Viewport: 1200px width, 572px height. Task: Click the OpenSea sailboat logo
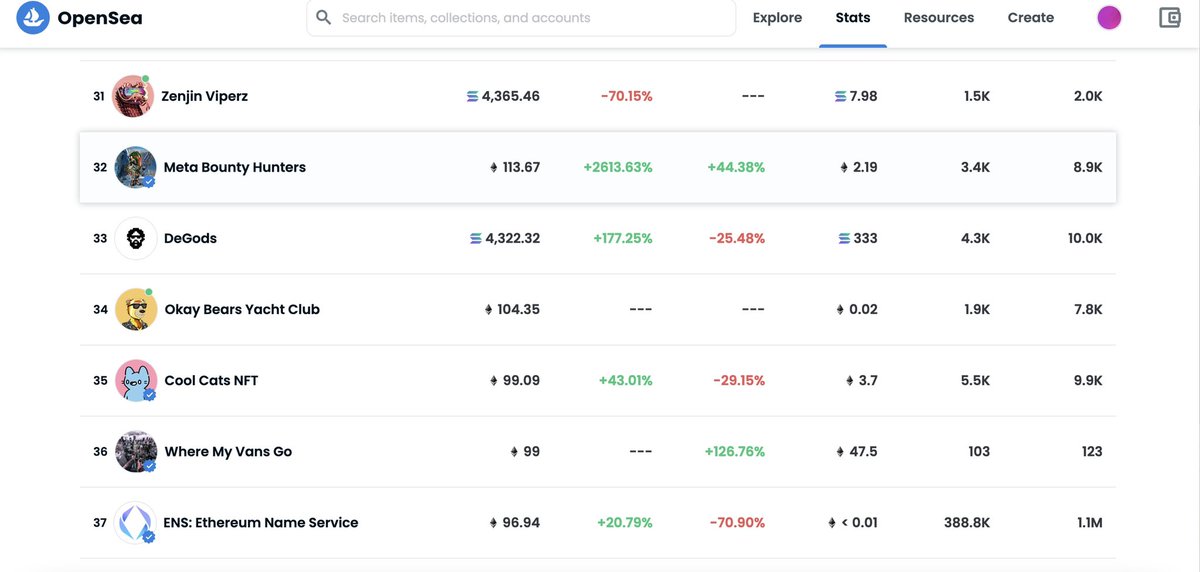33,18
